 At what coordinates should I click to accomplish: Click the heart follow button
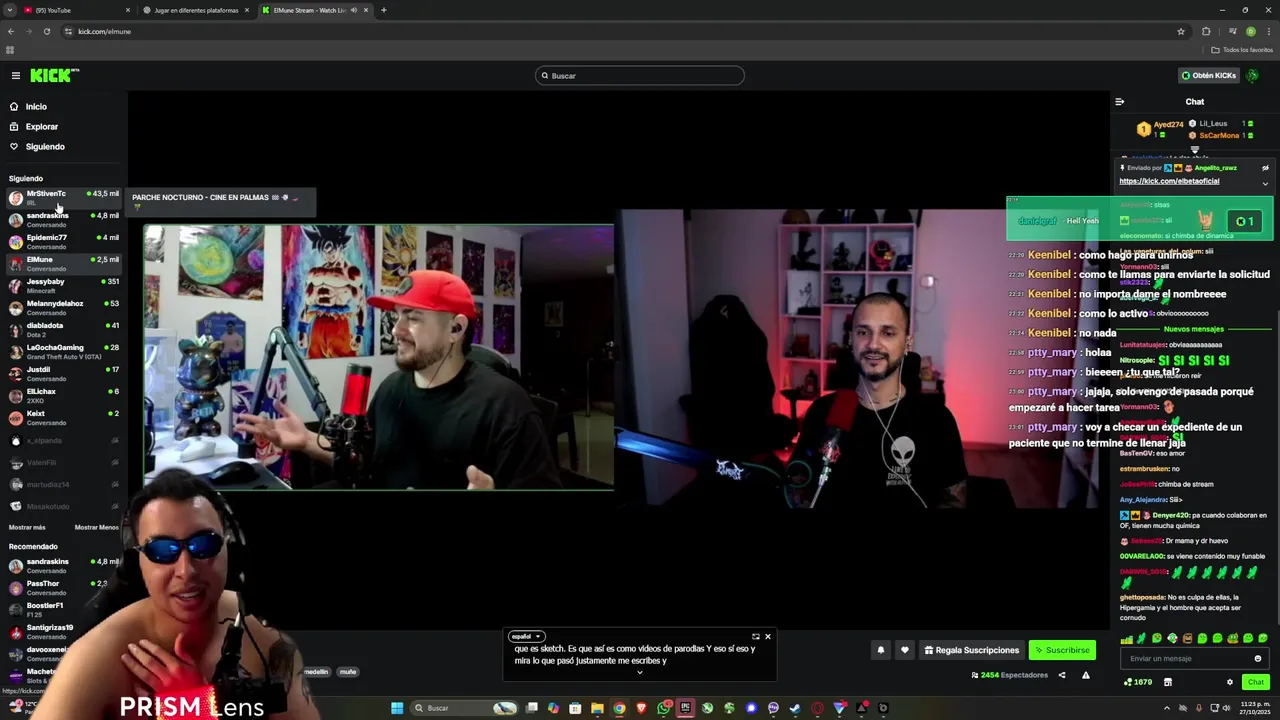[x=905, y=650]
